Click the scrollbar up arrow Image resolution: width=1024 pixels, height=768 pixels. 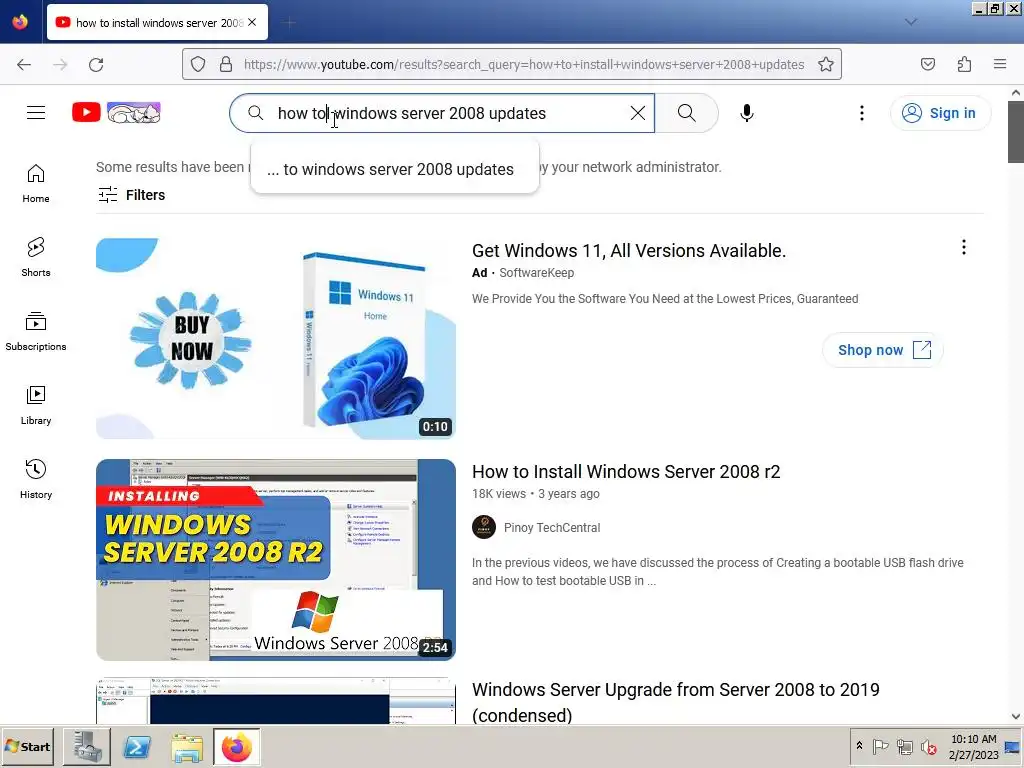[x=1016, y=93]
